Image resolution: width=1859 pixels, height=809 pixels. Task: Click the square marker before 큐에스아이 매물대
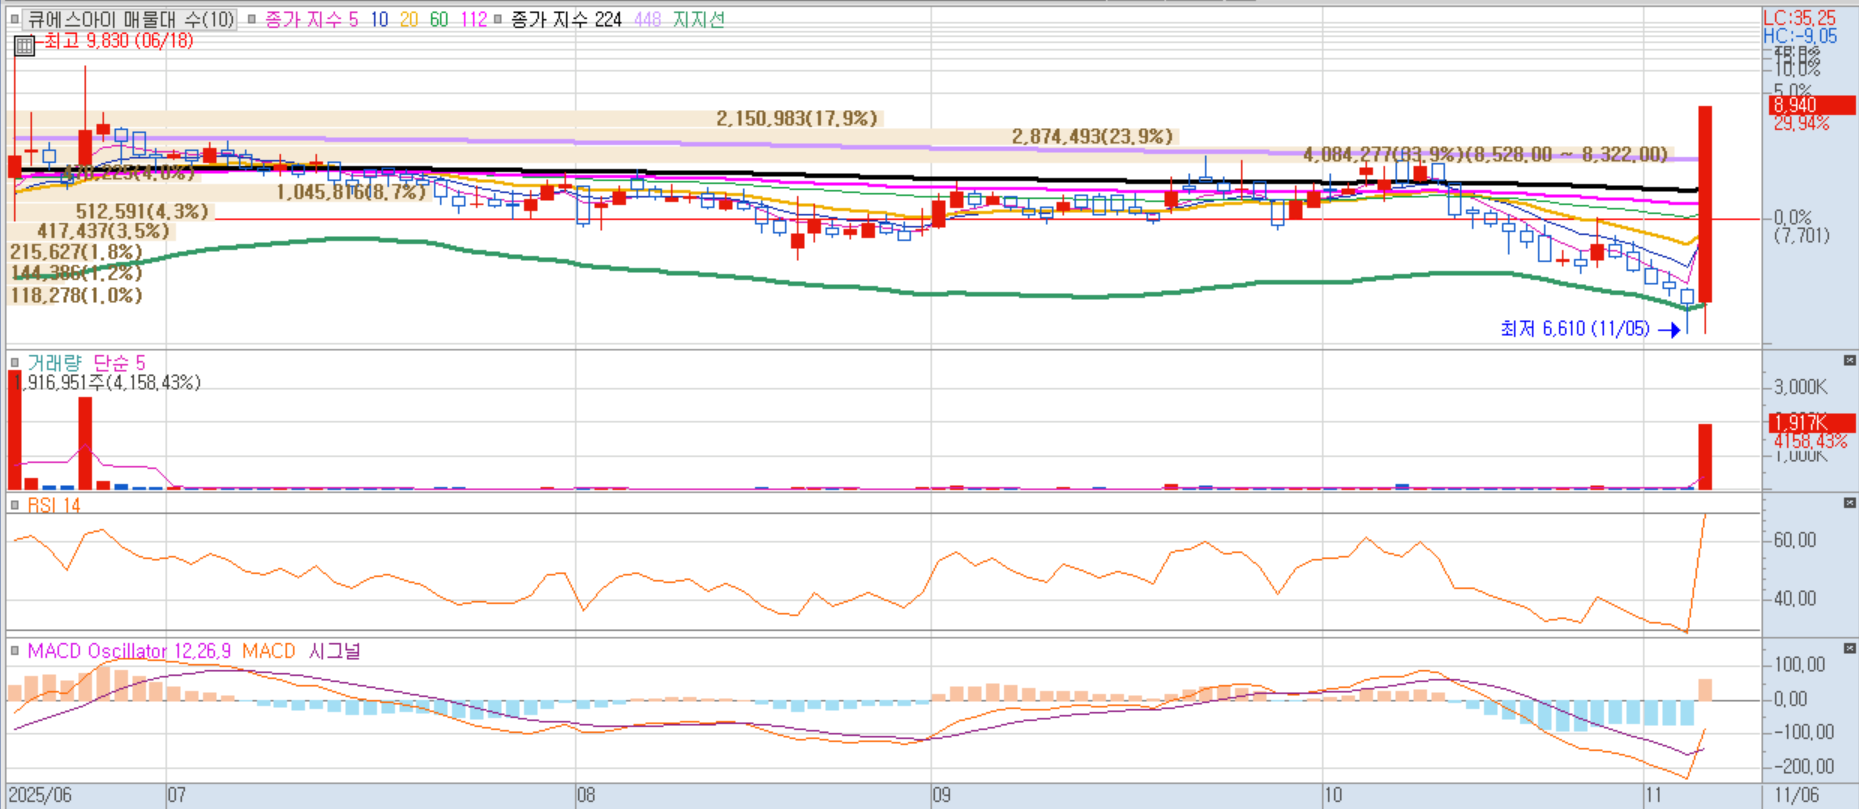[15, 19]
